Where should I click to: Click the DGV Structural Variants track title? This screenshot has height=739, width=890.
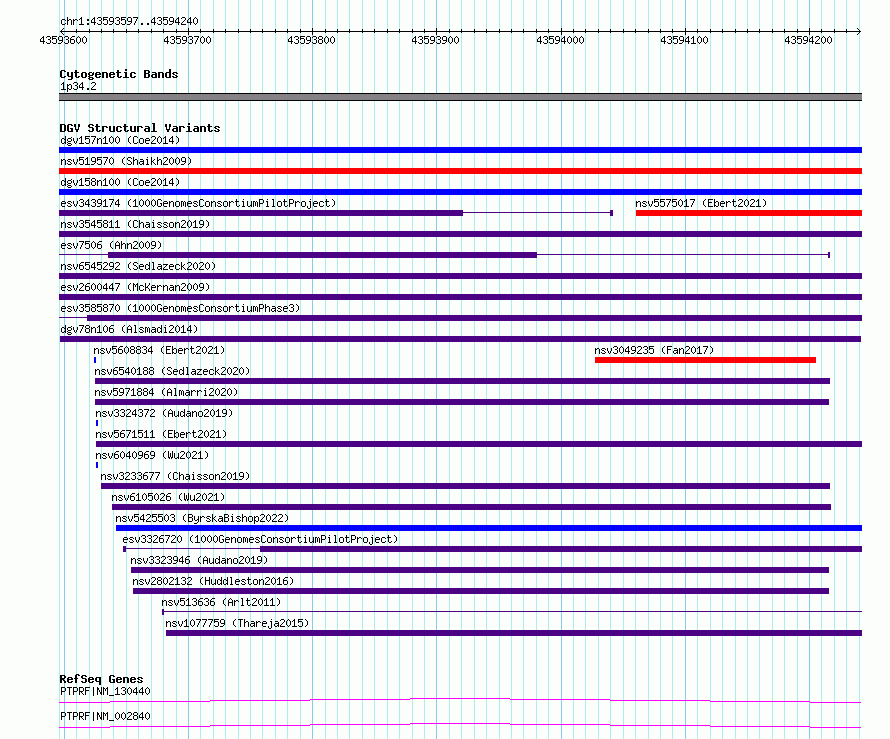tap(140, 128)
